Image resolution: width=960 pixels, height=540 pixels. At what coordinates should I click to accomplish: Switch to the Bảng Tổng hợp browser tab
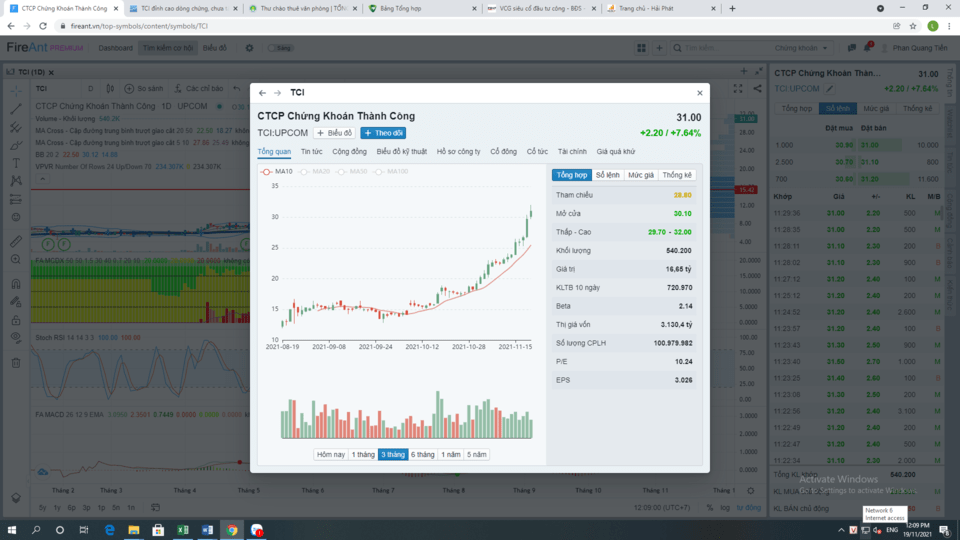pyautogui.click(x=421, y=9)
